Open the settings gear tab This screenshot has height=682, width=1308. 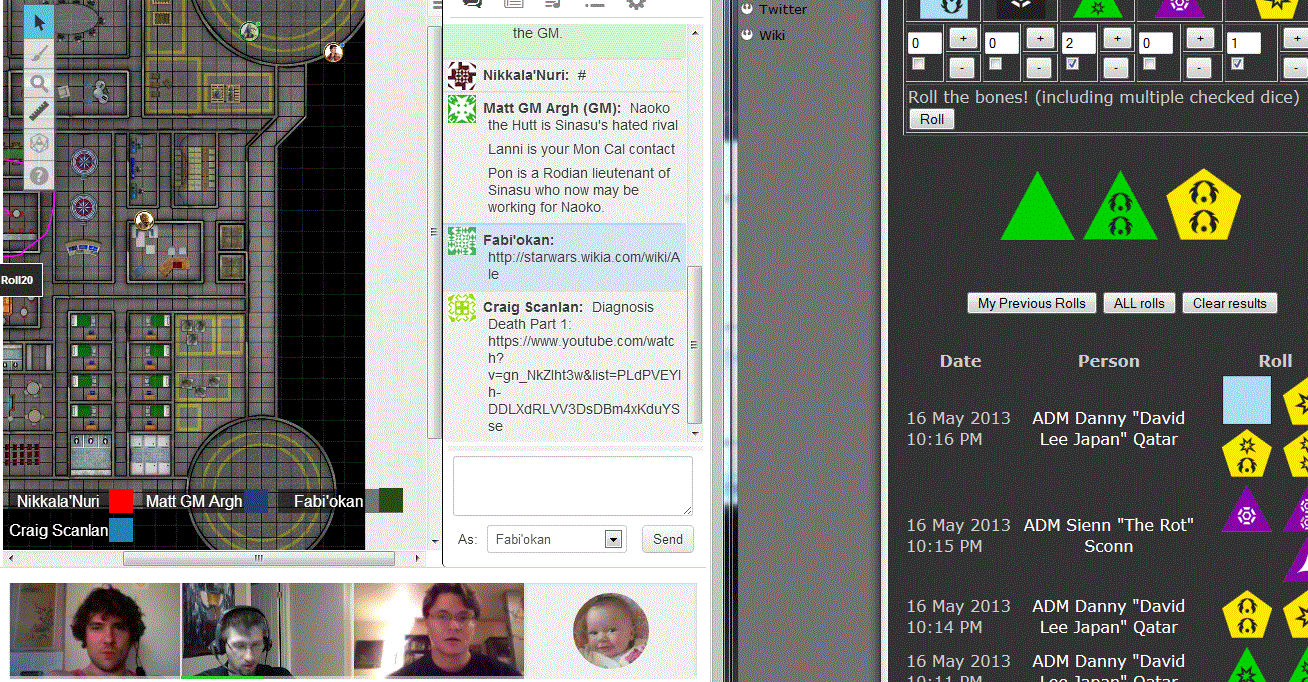(635, 4)
